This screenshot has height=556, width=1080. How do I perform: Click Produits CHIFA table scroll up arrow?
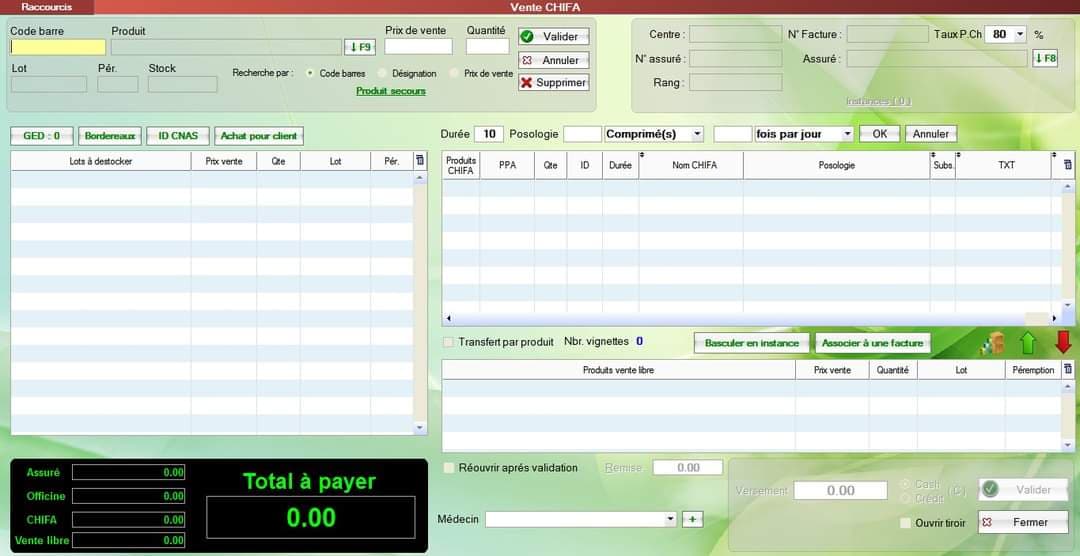(1068, 186)
